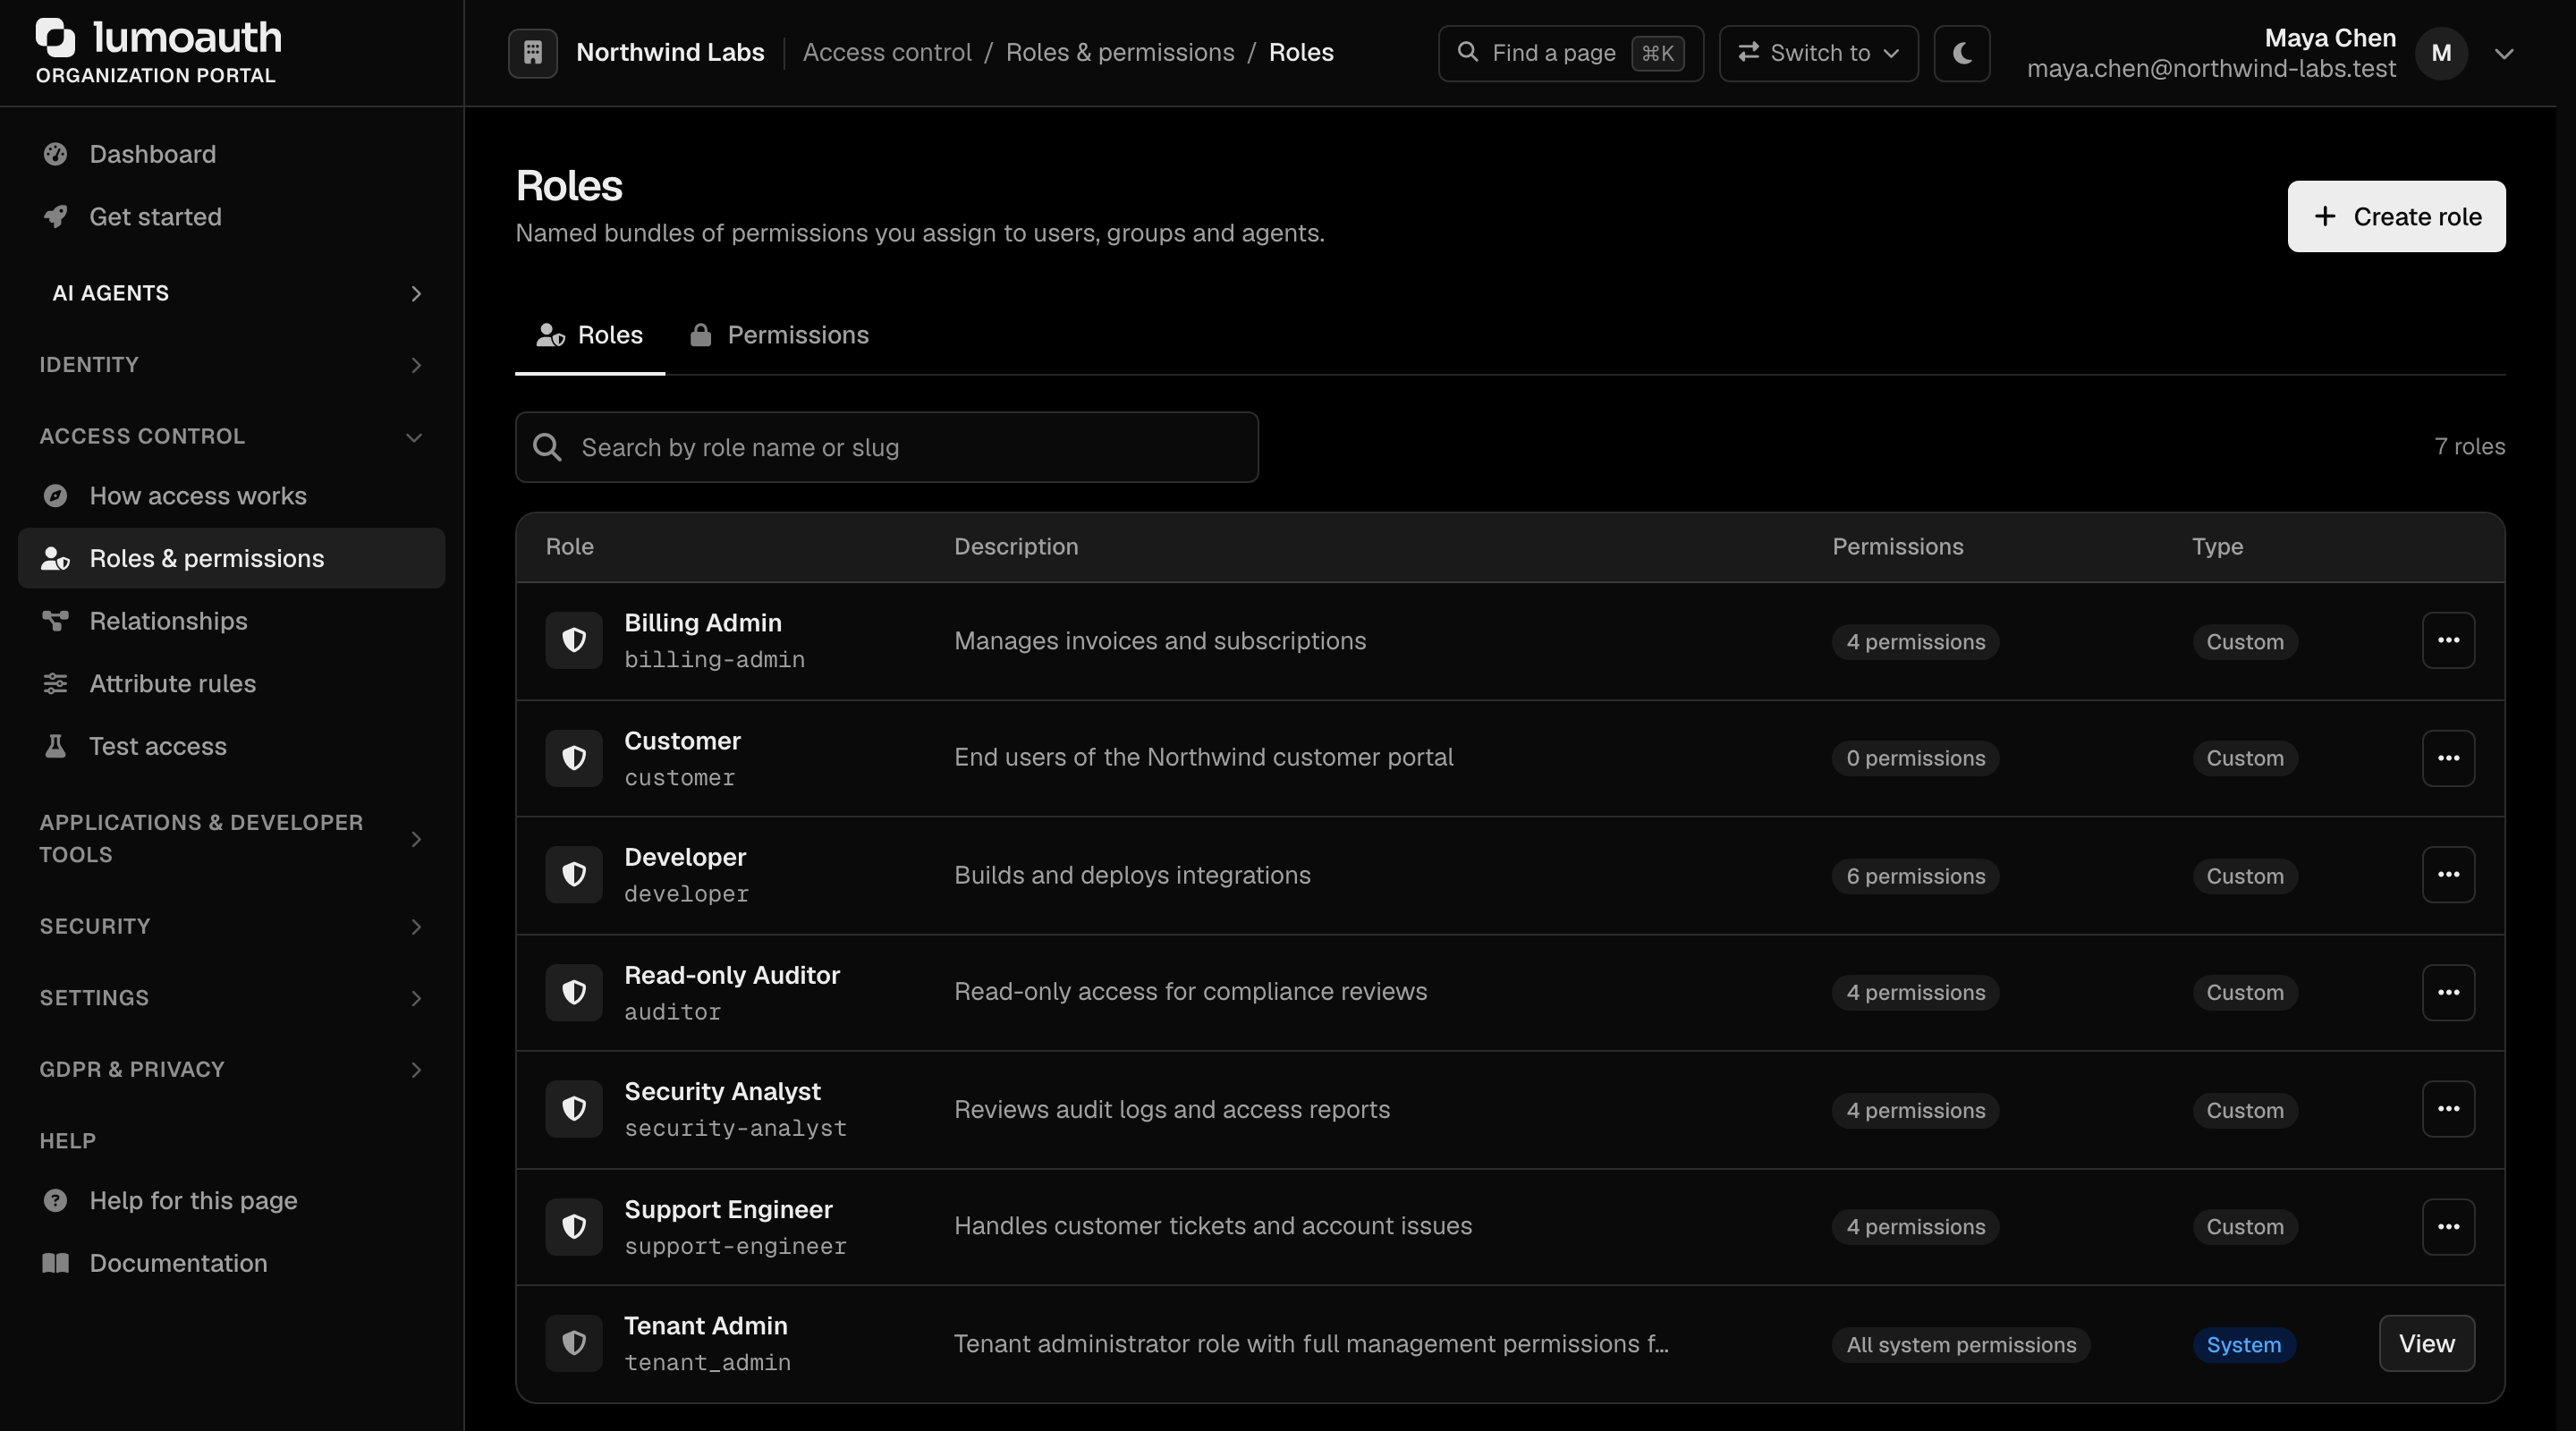Toggle dark mode moon icon

(x=1962, y=53)
